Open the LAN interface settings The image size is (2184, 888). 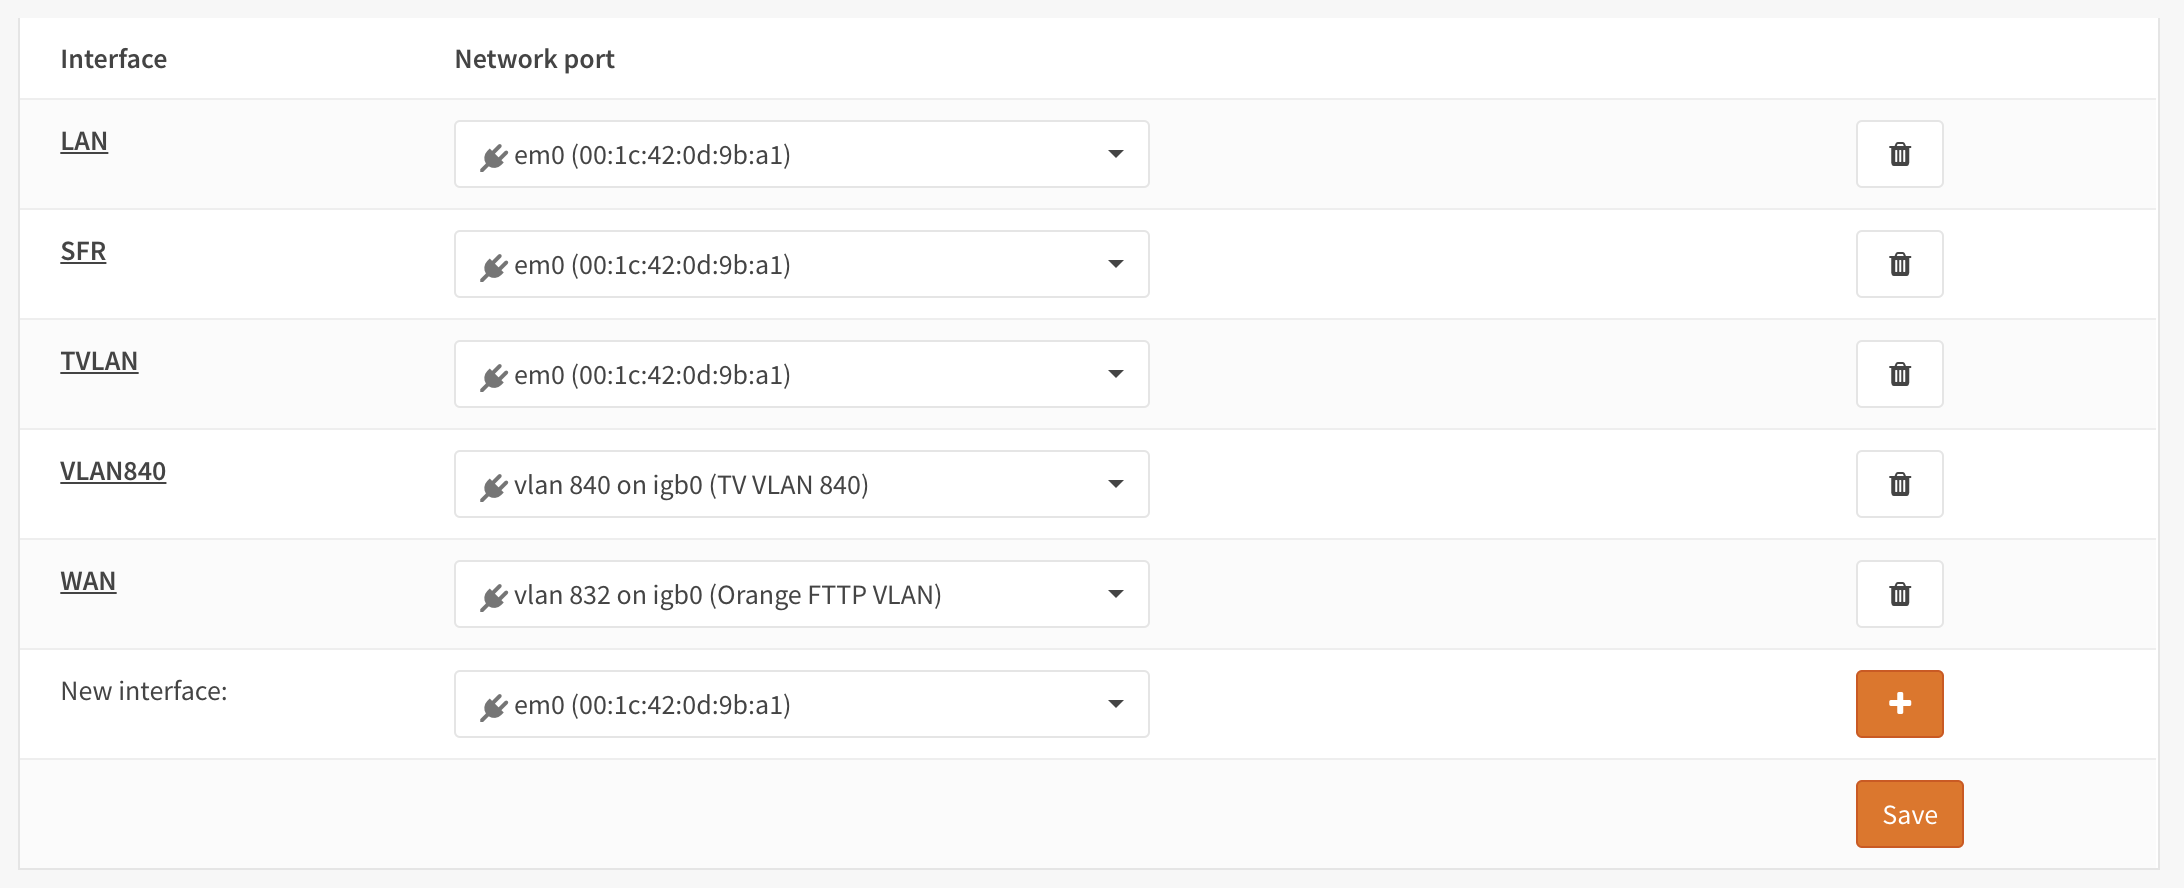[84, 141]
